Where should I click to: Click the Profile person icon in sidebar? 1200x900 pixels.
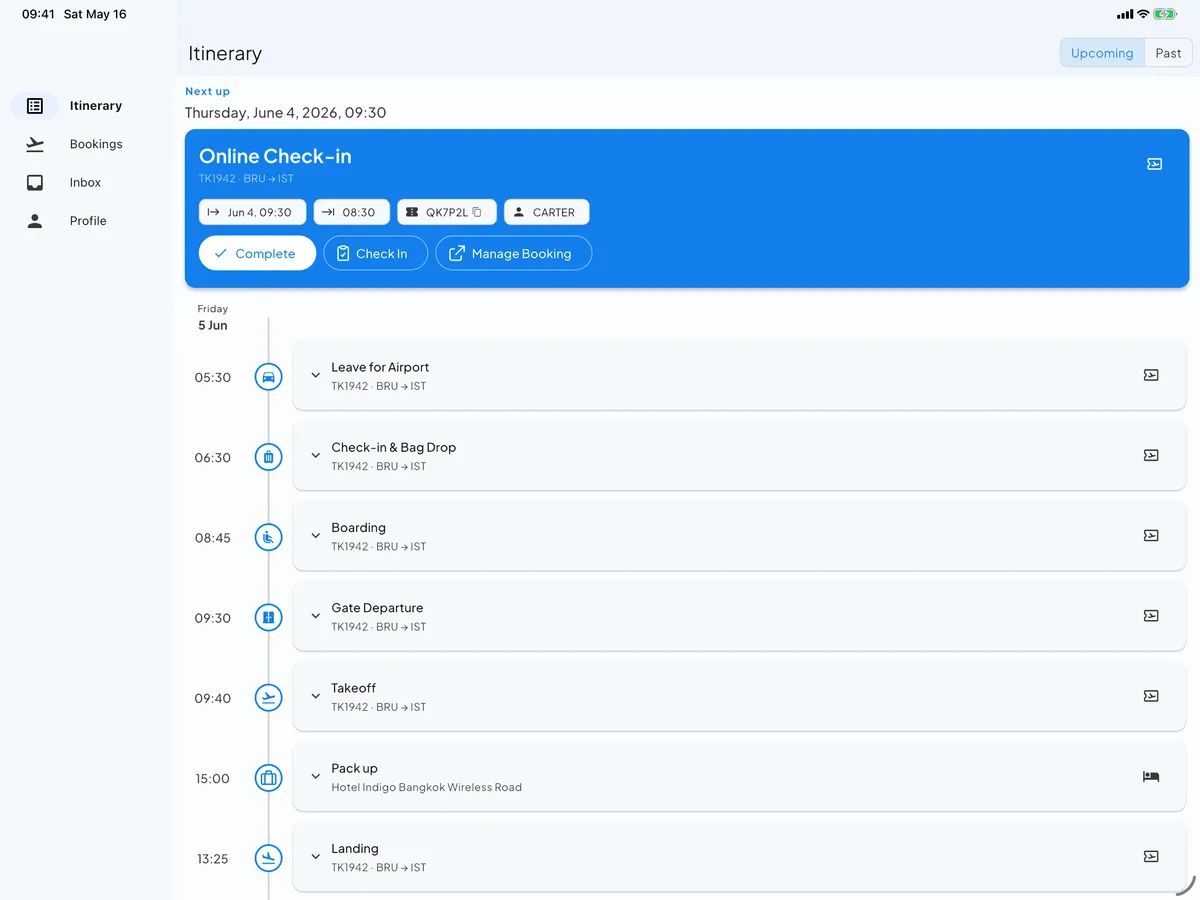[35, 221]
